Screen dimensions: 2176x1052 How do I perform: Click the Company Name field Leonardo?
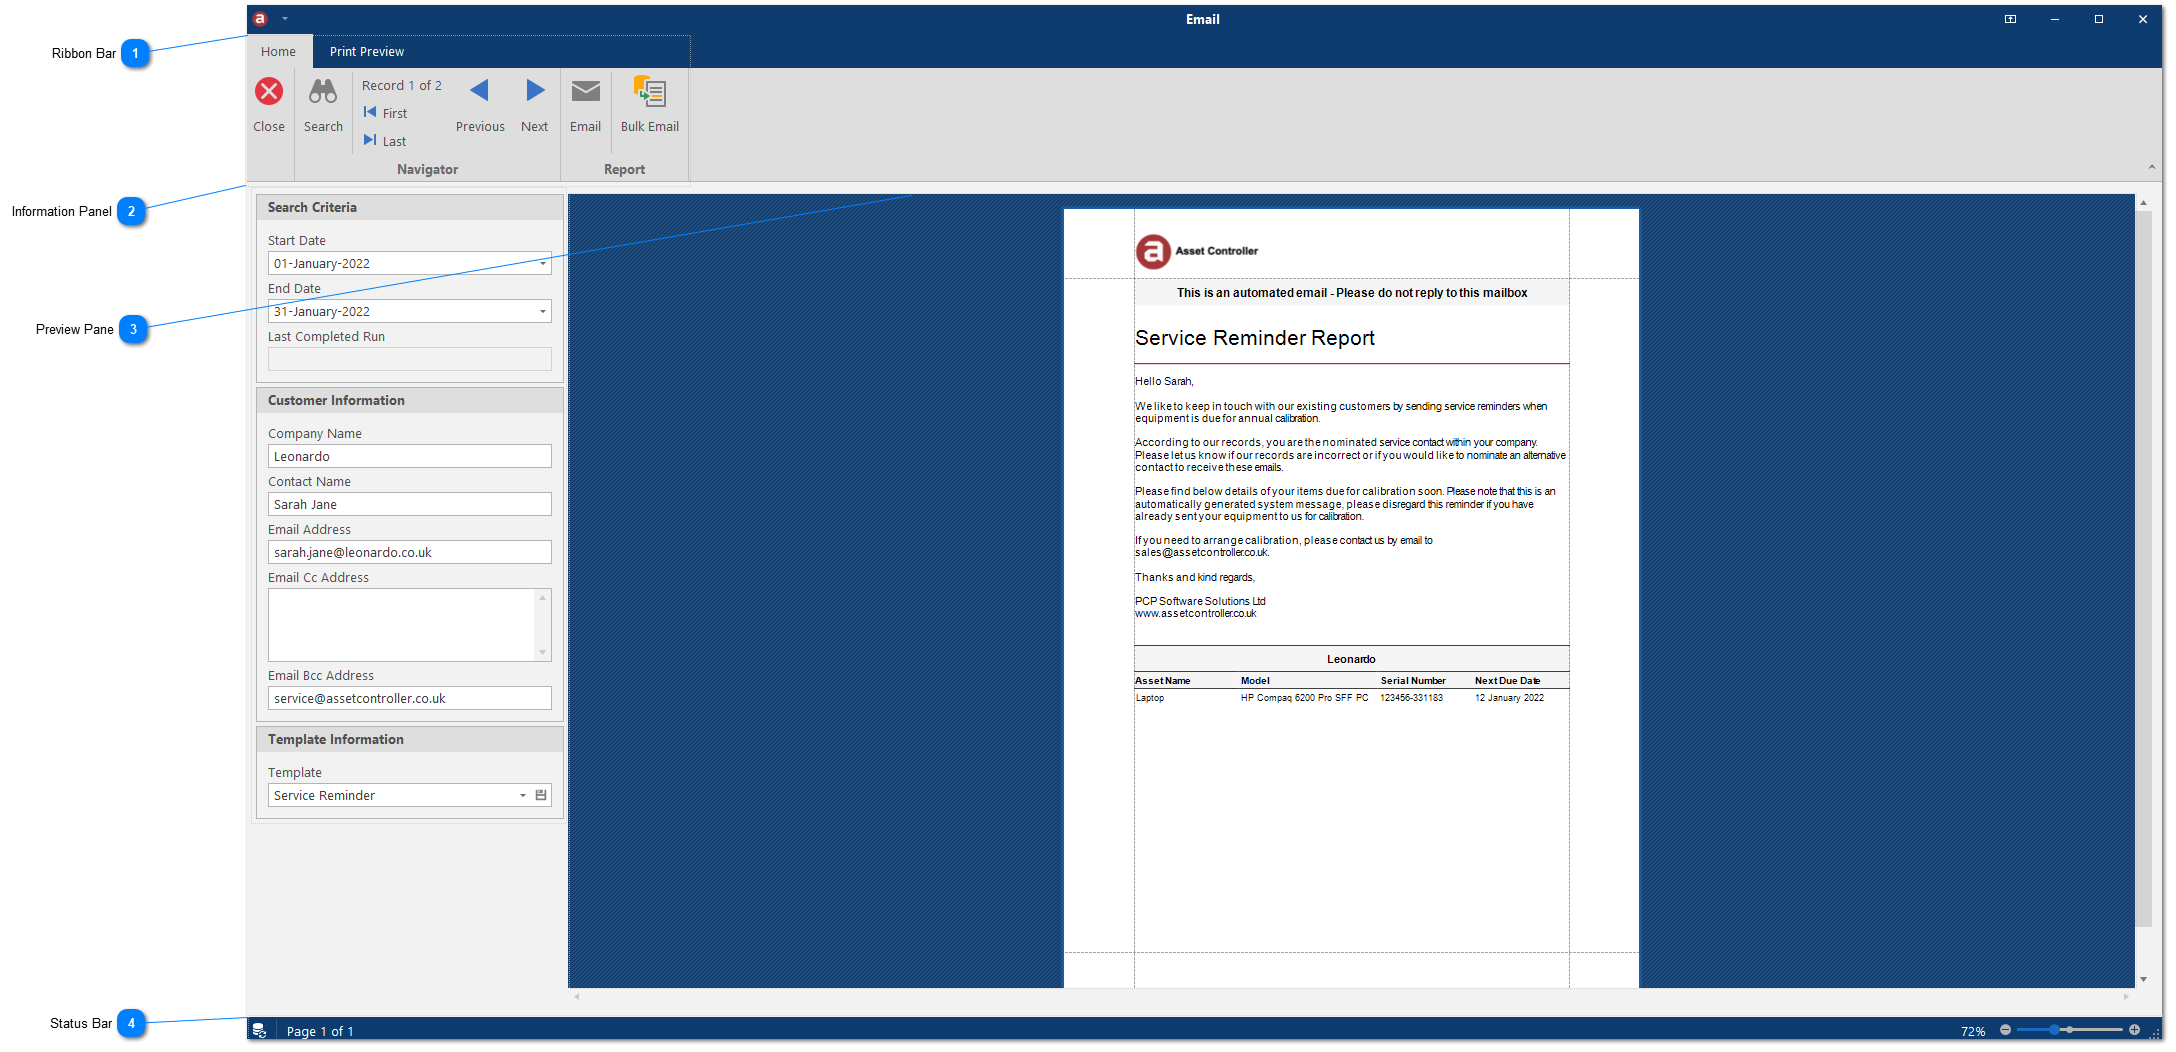tap(409, 456)
